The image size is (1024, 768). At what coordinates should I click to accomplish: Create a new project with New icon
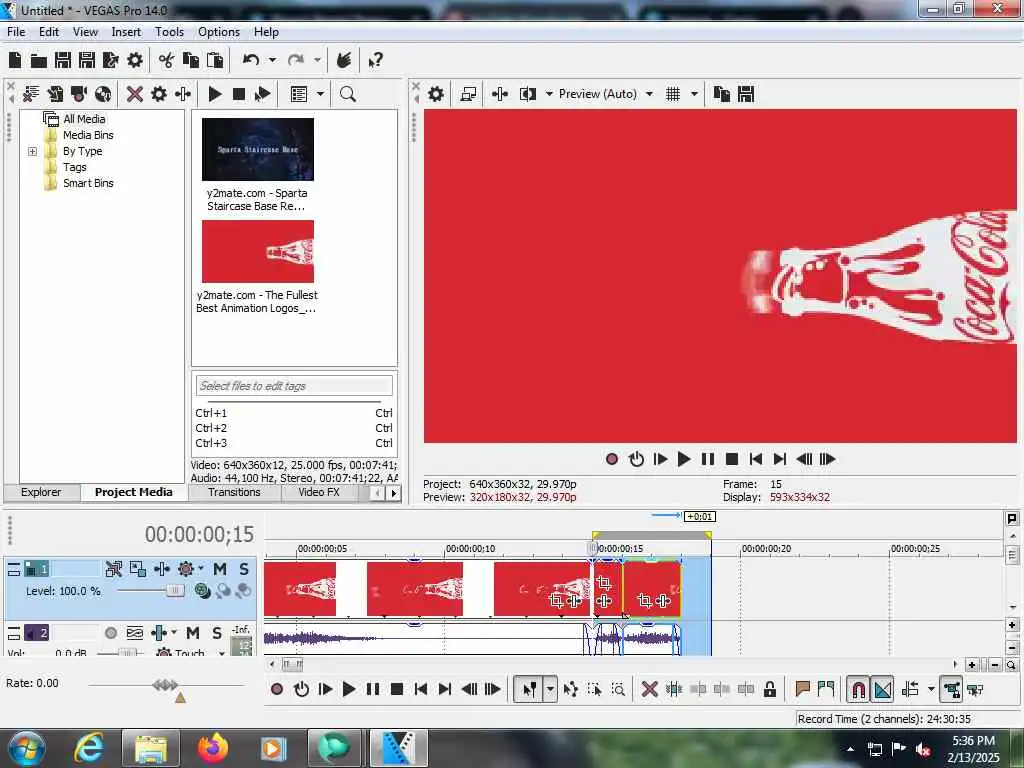tap(14, 61)
